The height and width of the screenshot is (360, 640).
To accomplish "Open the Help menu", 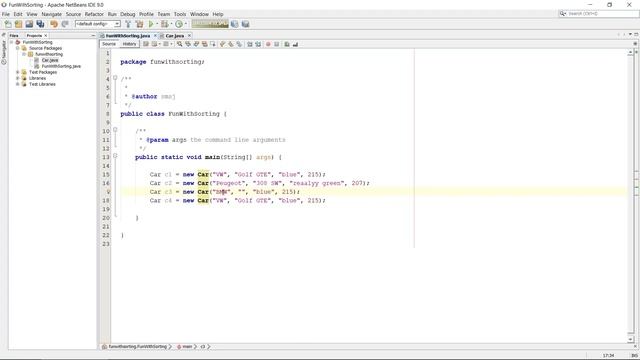I will pyautogui.click(x=218, y=14).
